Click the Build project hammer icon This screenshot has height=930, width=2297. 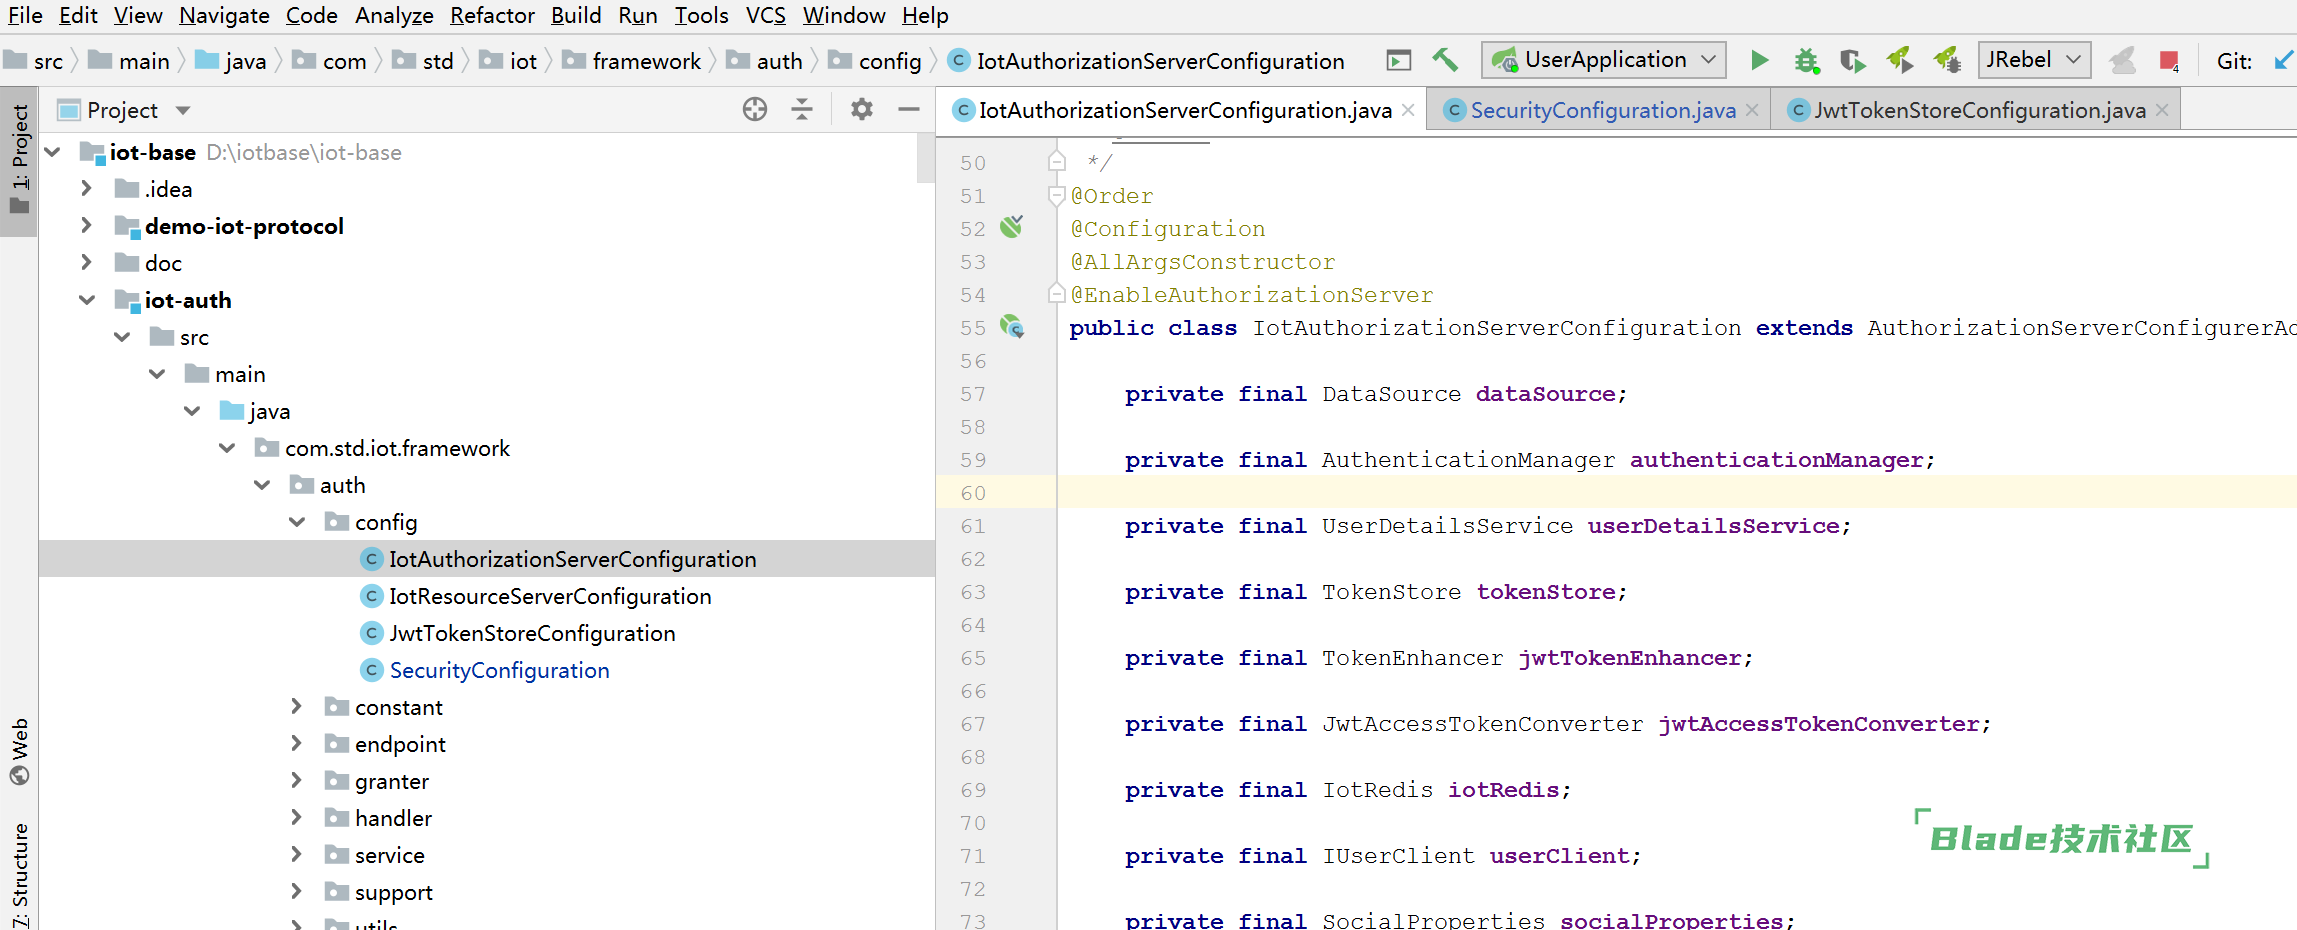coord(1445,60)
